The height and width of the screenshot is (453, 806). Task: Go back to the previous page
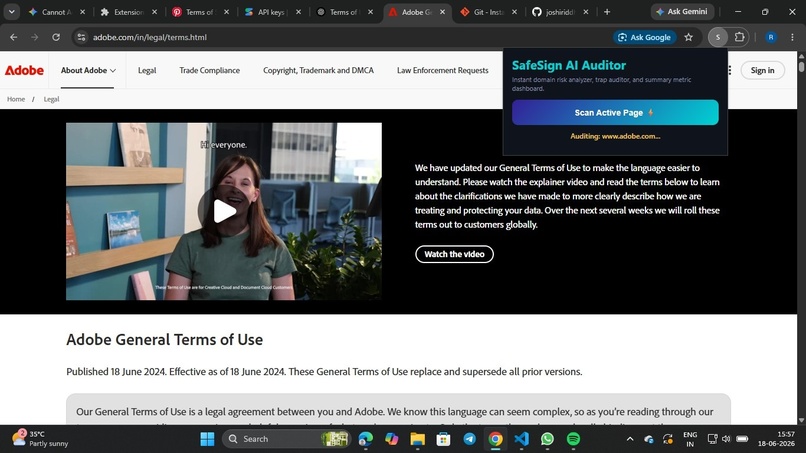(x=14, y=37)
